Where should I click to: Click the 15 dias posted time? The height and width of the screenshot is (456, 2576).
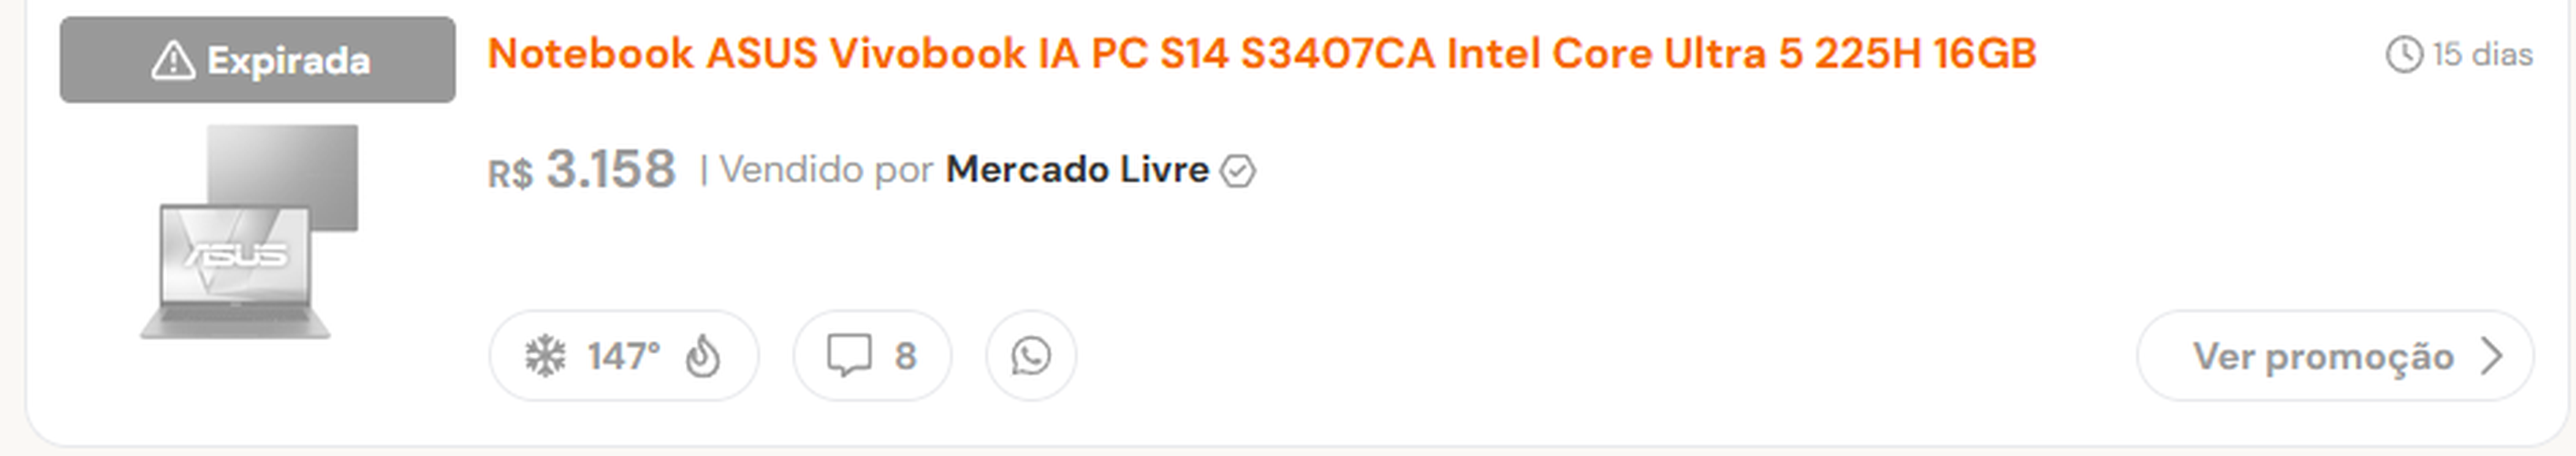[x=2482, y=54]
